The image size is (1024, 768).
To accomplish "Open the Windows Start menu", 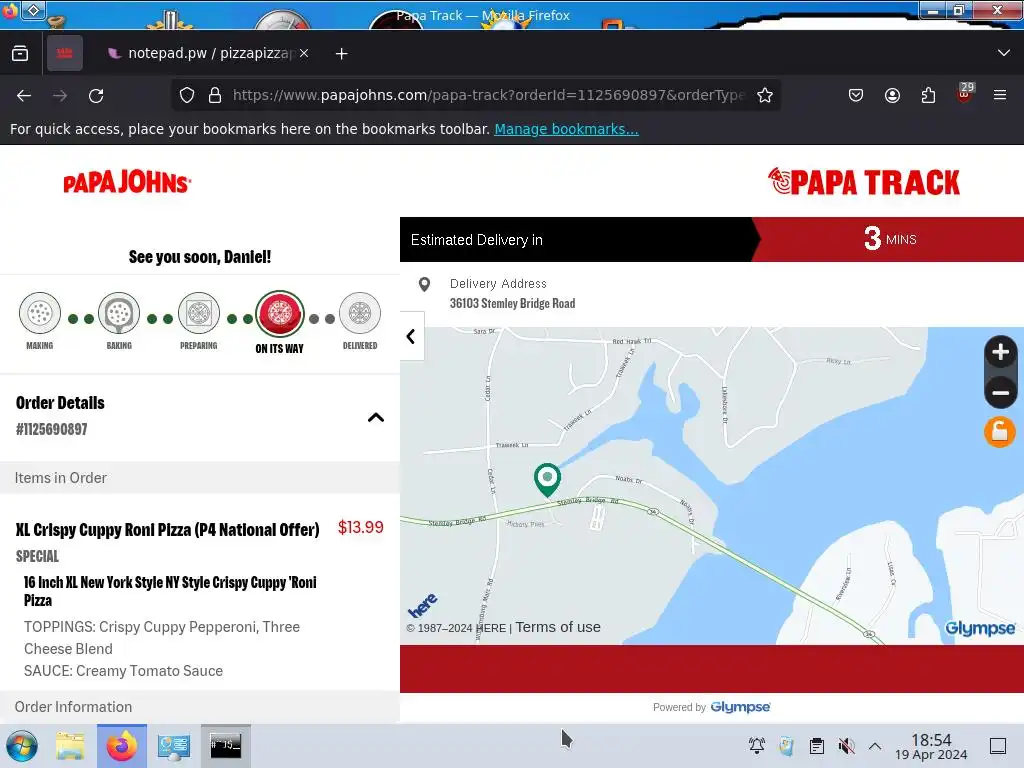I will coord(22,746).
